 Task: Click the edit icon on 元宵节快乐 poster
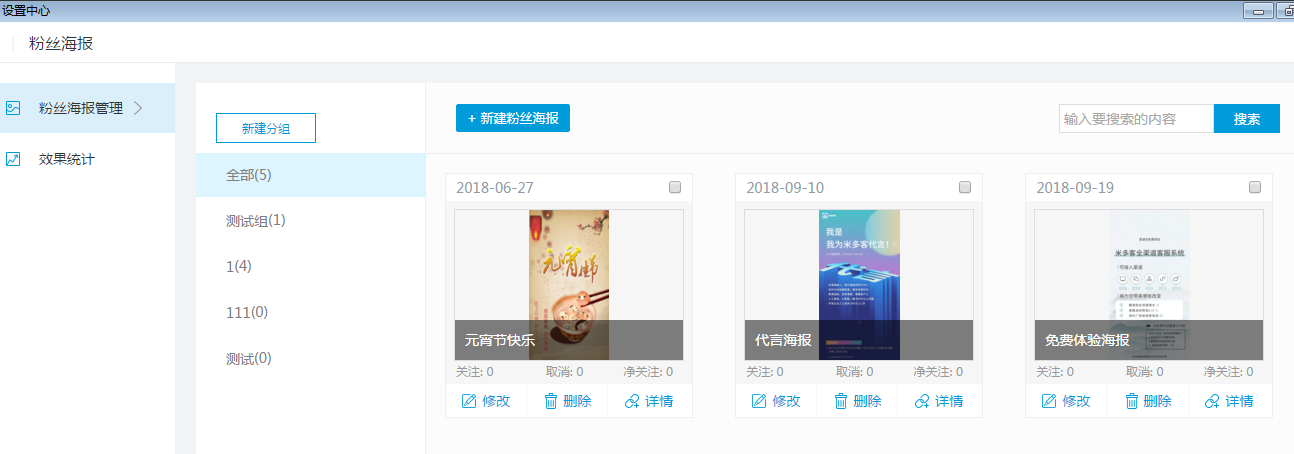[469, 401]
